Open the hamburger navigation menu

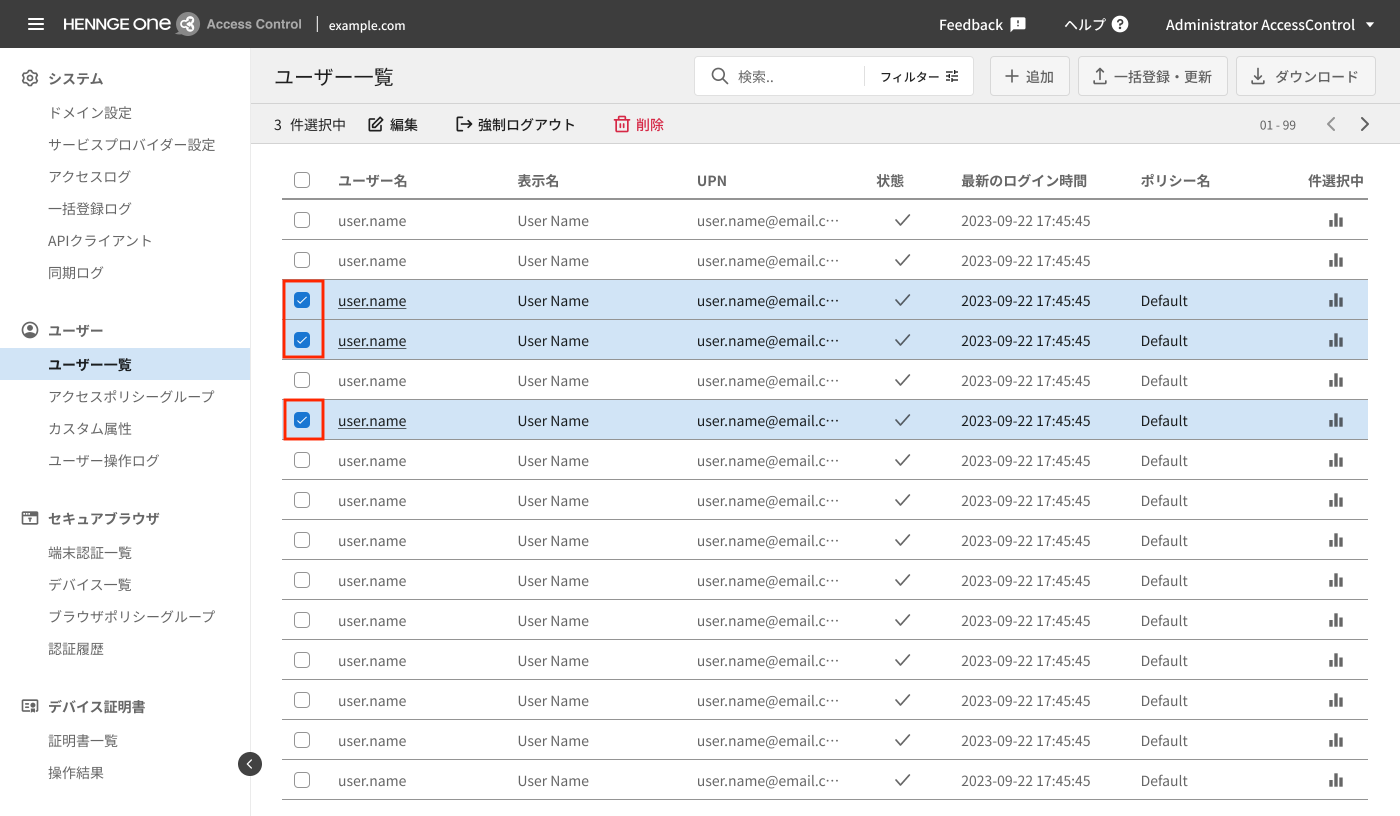[36, 24]
